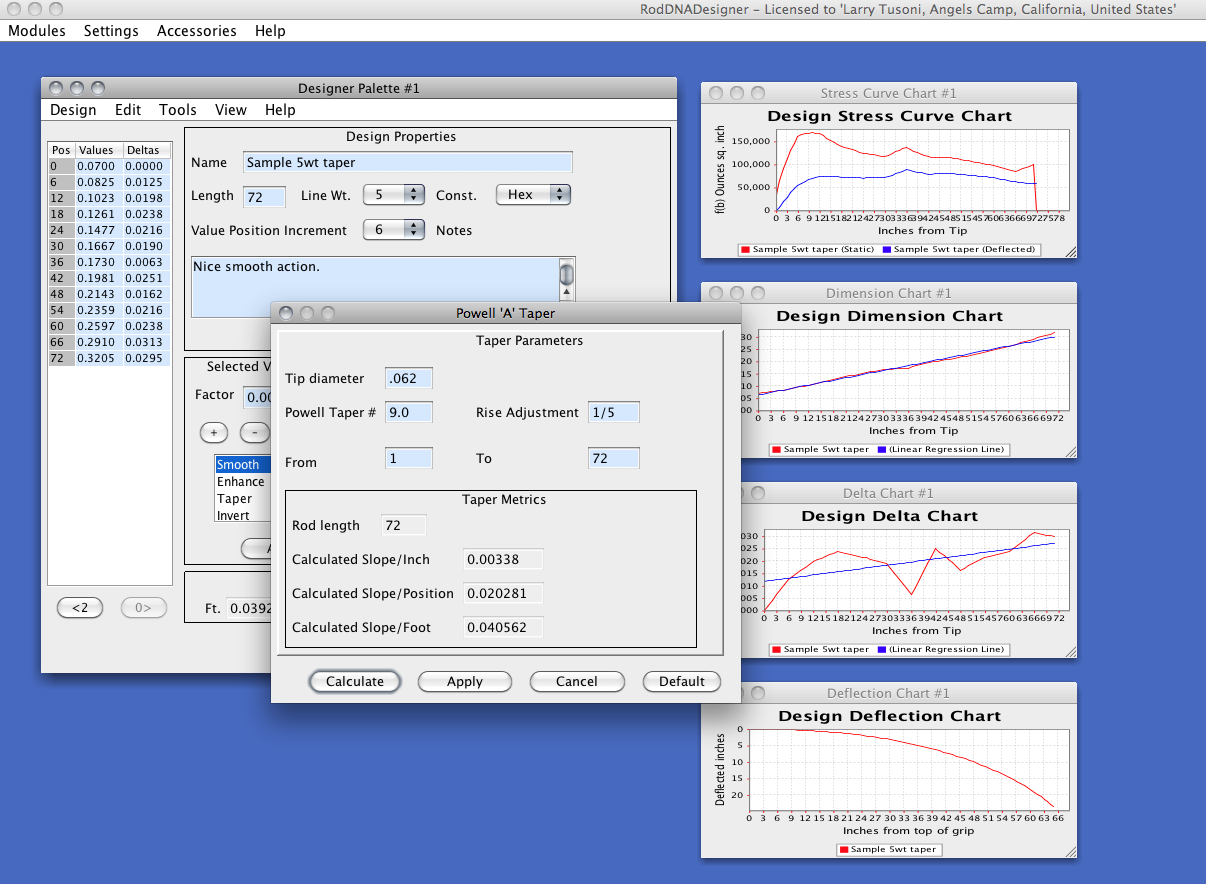Click blue legend swatch in Dimension Chart
Viewport: 1206px width, 884px height.
(x=882, y=450)
